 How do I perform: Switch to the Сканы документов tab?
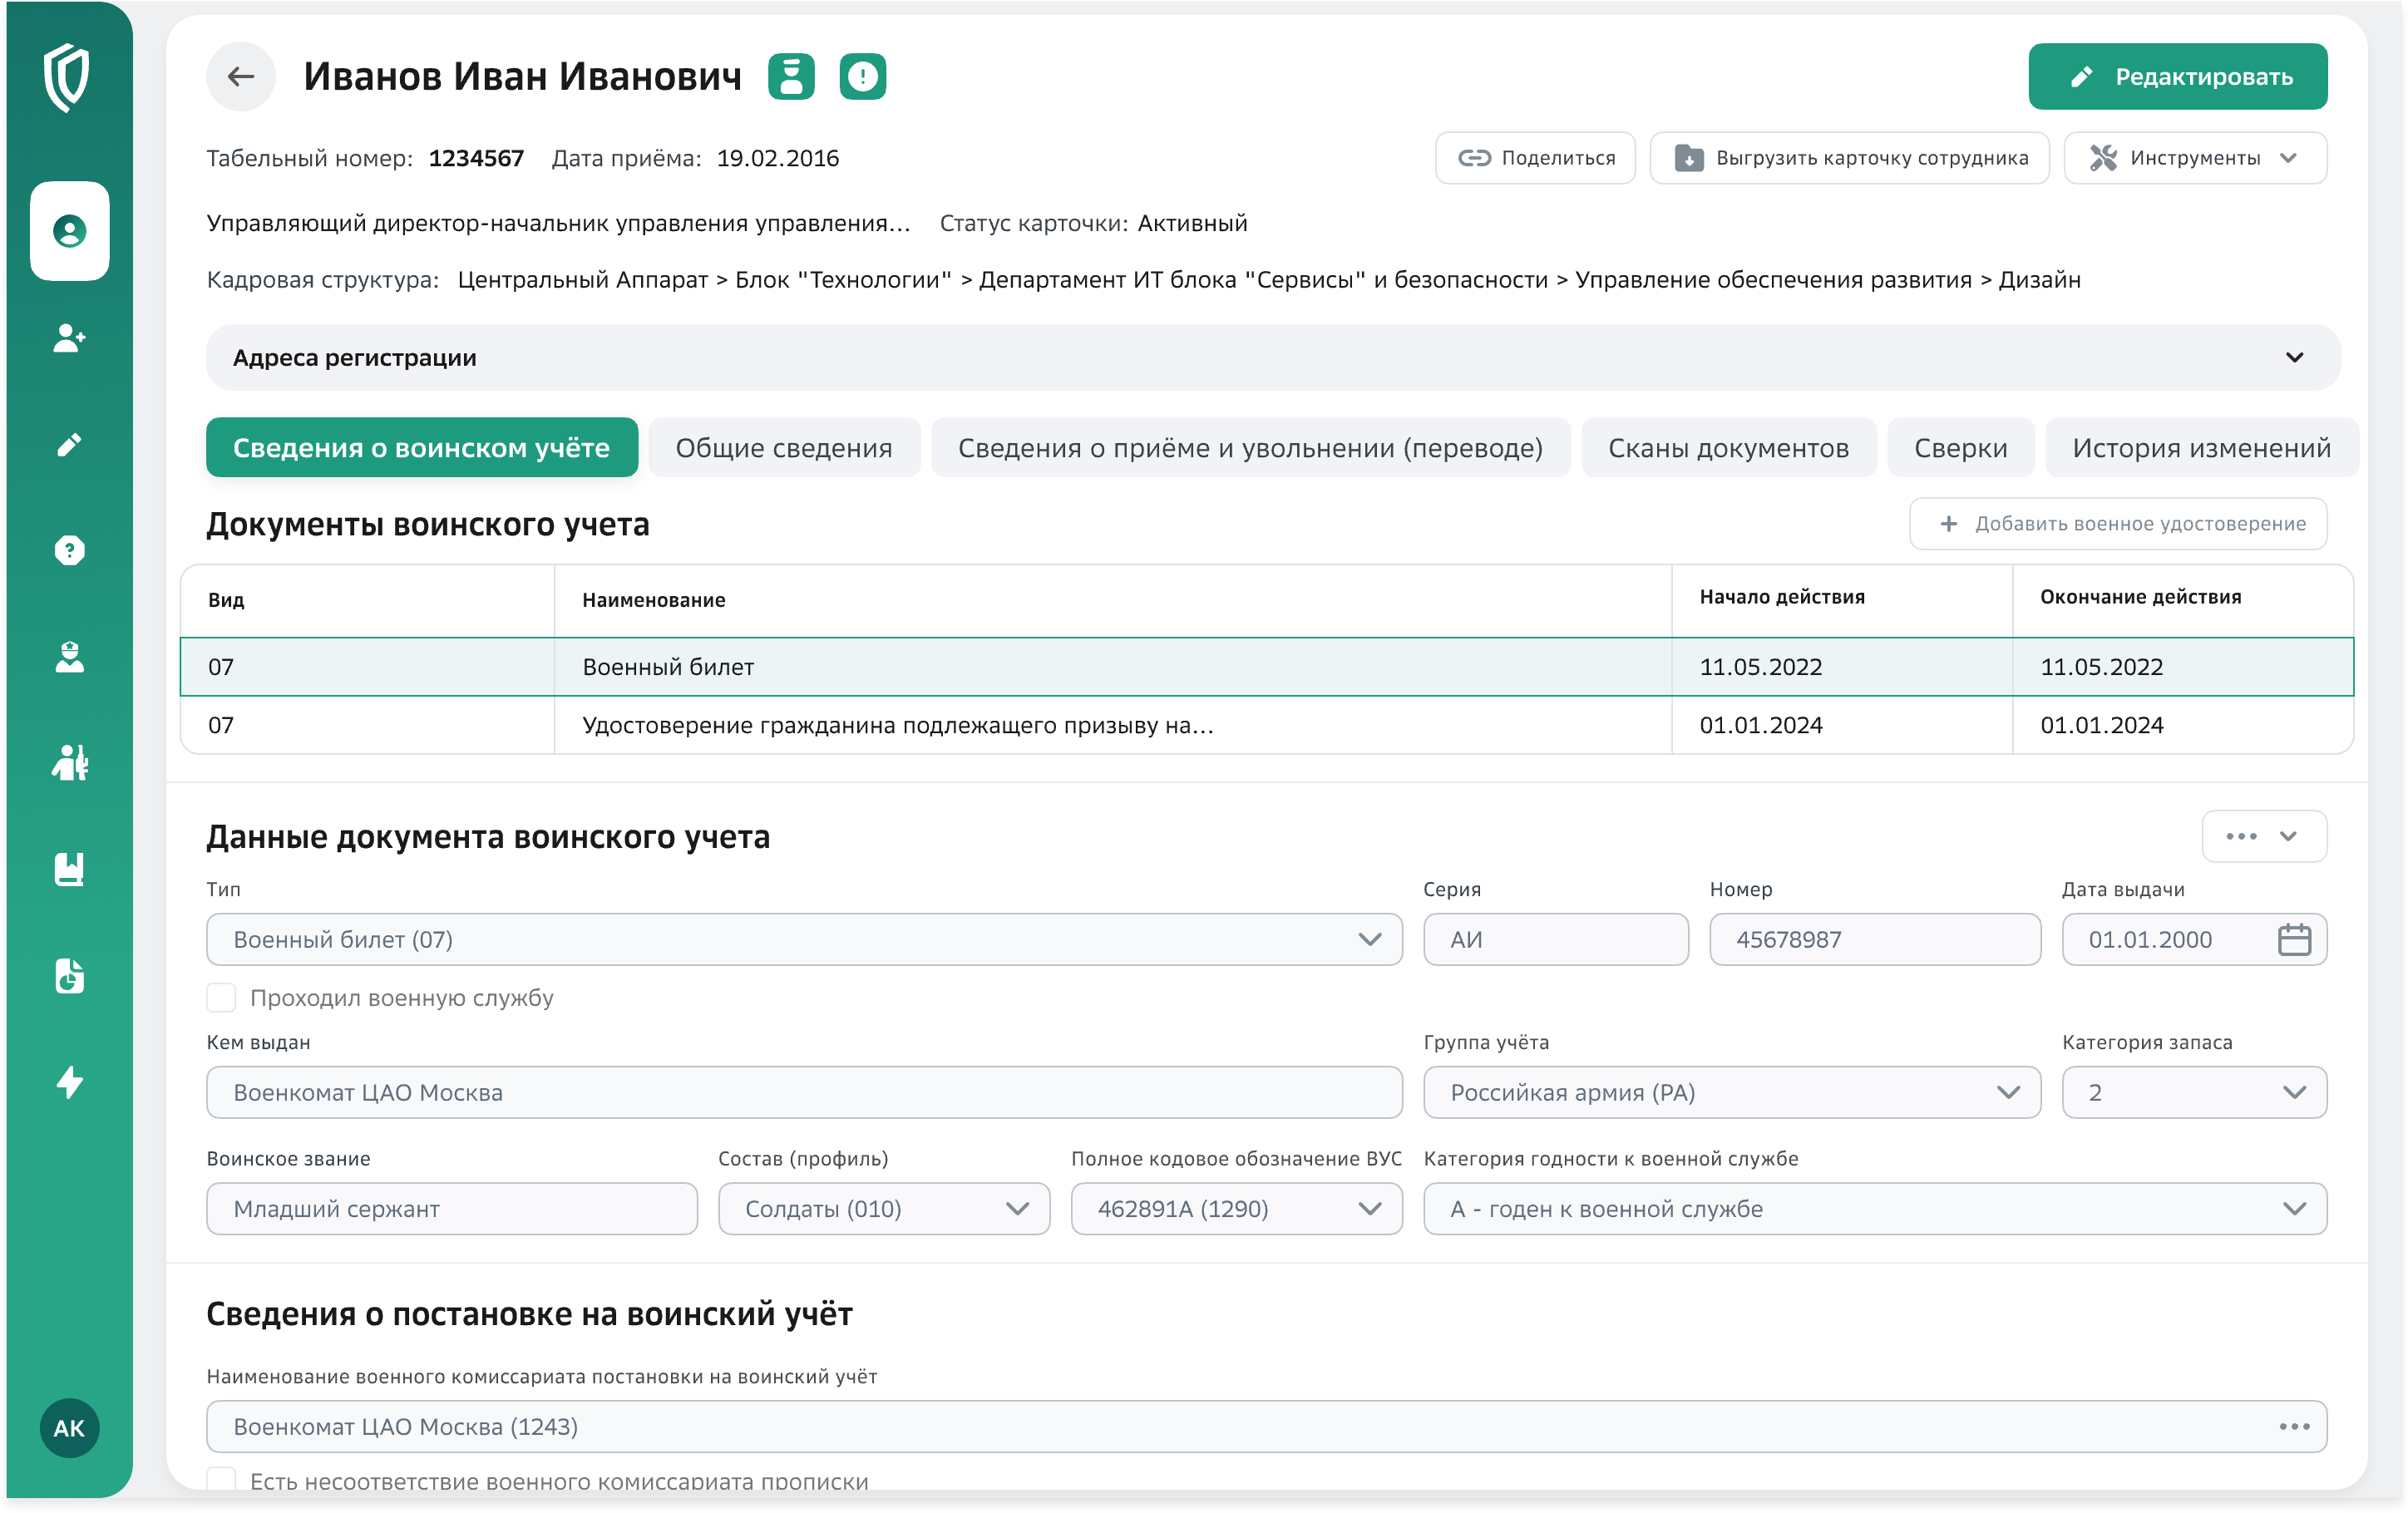point(1728,448)
